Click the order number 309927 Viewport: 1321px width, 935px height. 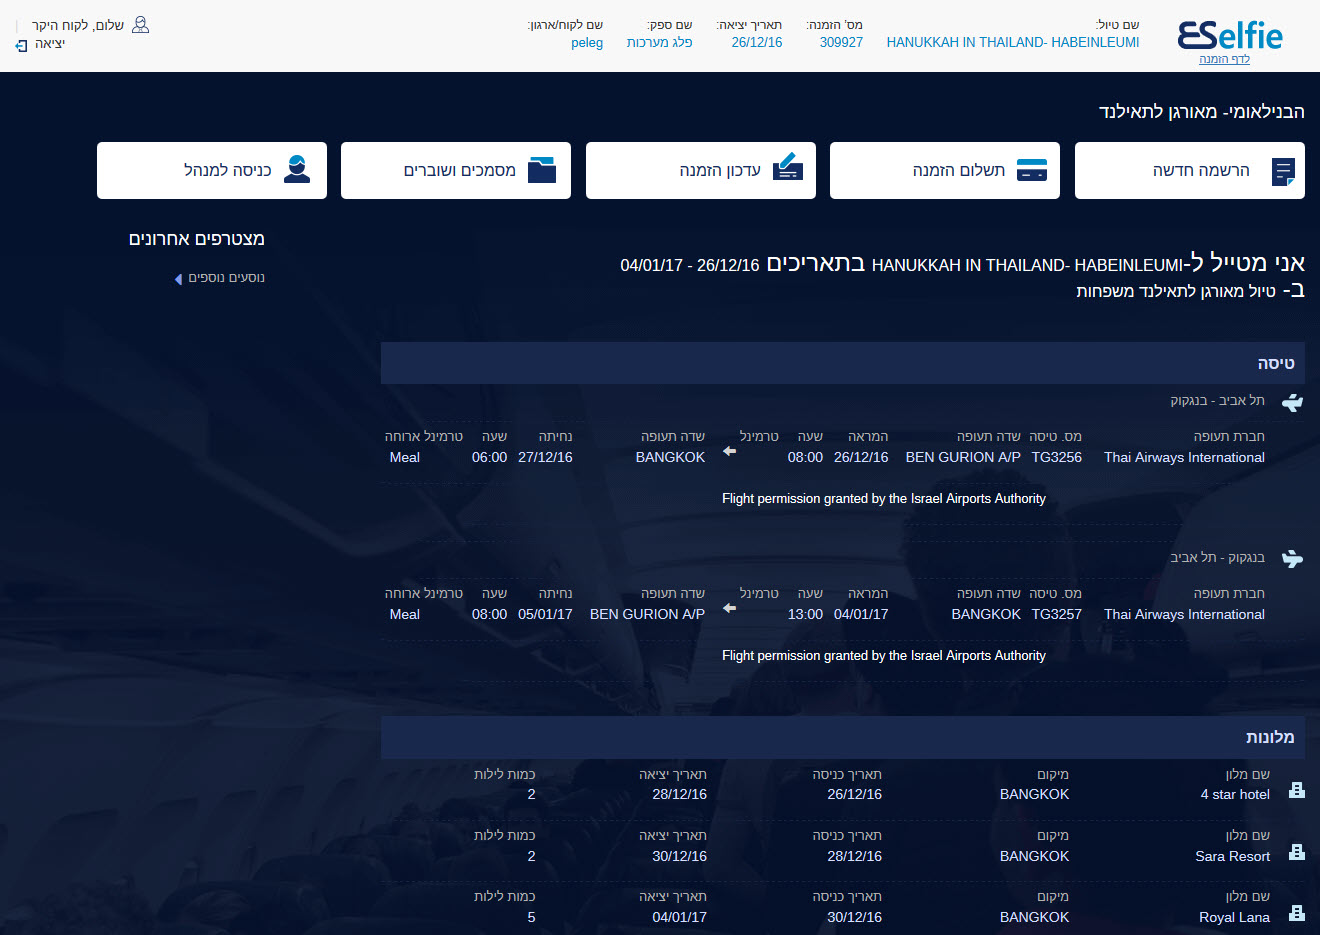841,43
